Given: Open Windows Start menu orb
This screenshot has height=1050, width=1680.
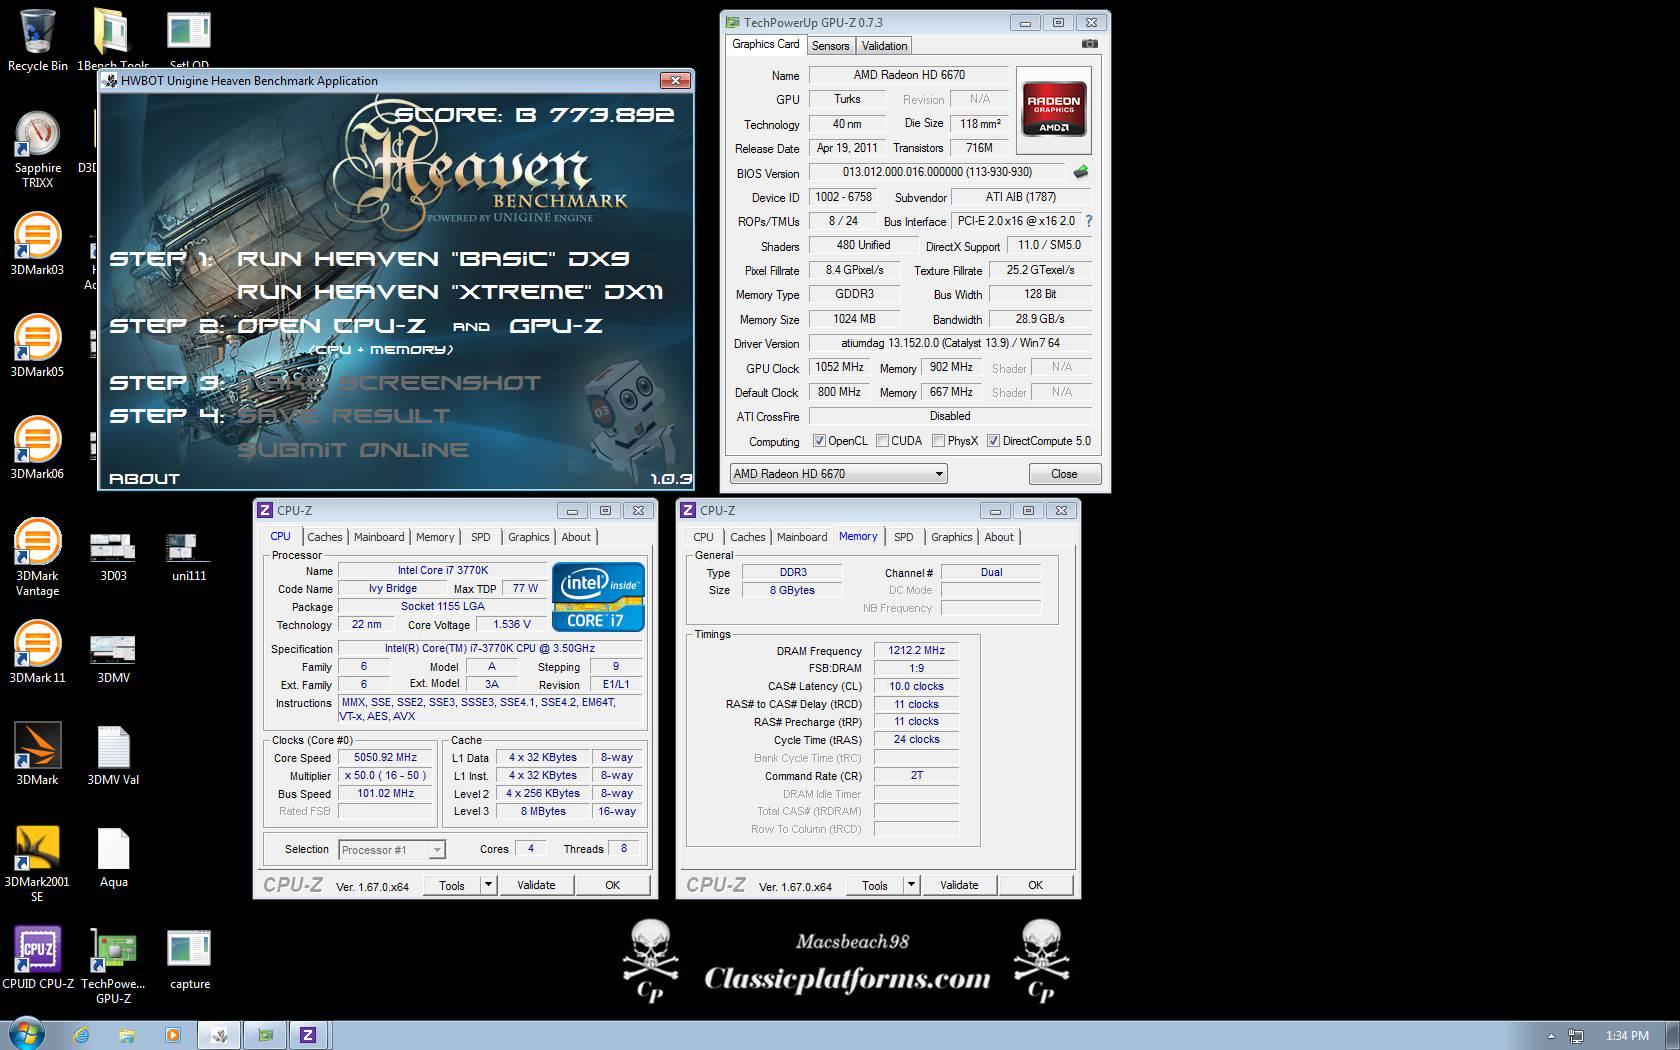Looking at the screenshot, I should (x=26, y=1034).
